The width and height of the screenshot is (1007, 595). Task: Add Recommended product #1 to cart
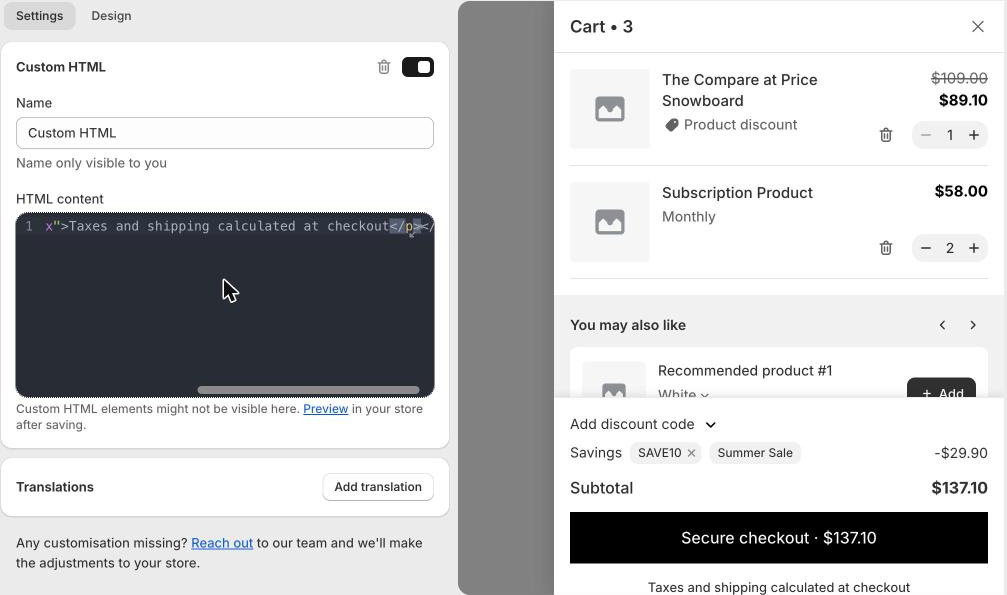point(941,389)
